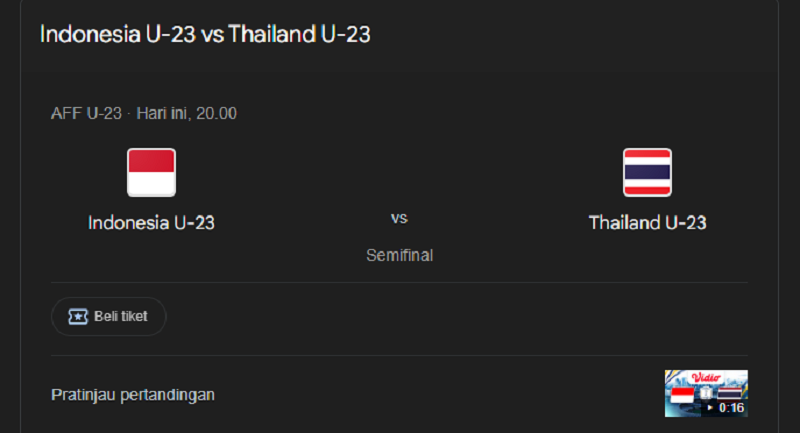The height and width of the screenshot is (433, 800).
Task: Open the Pratinjau pertandingan label
Action: [x=133, y=395]
